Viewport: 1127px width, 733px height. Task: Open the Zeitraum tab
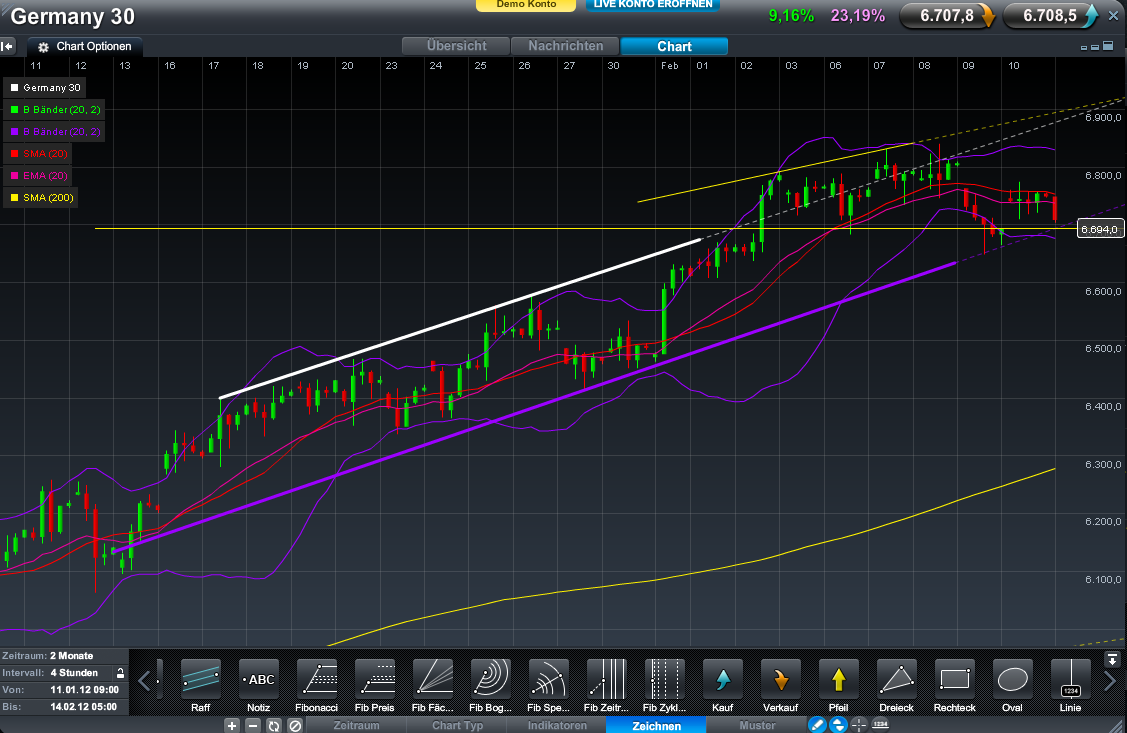(x=356, y=725)
